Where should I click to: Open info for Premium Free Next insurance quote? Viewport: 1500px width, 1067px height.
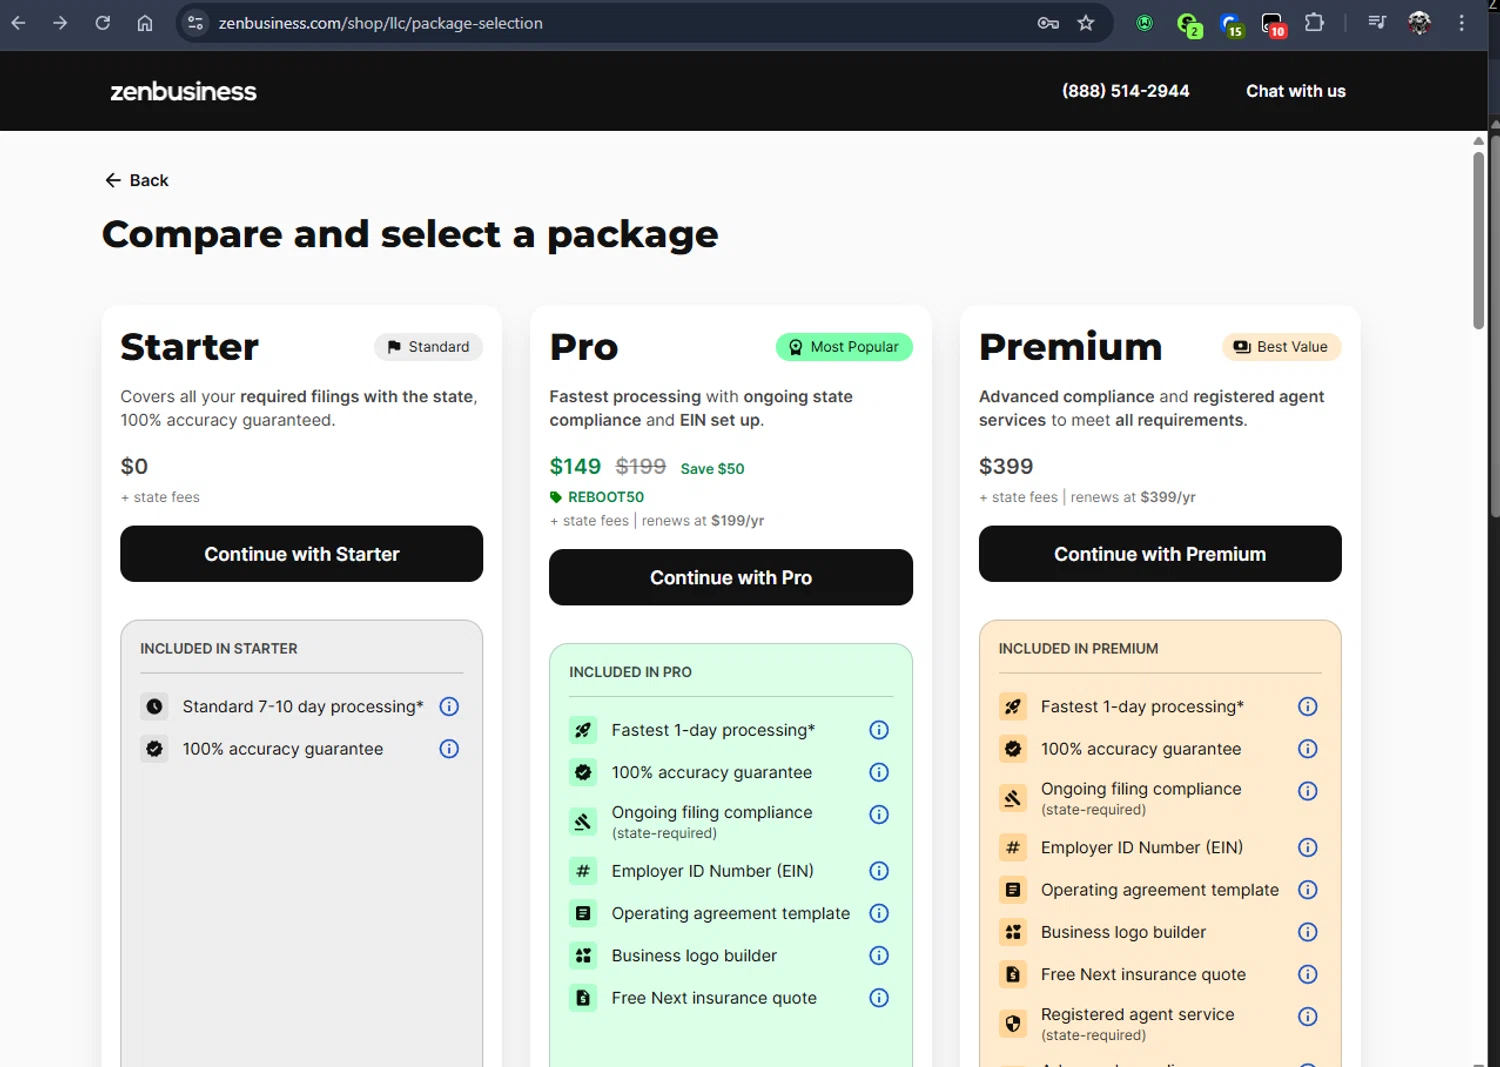pyautogui.click(x=1307, y=974)
